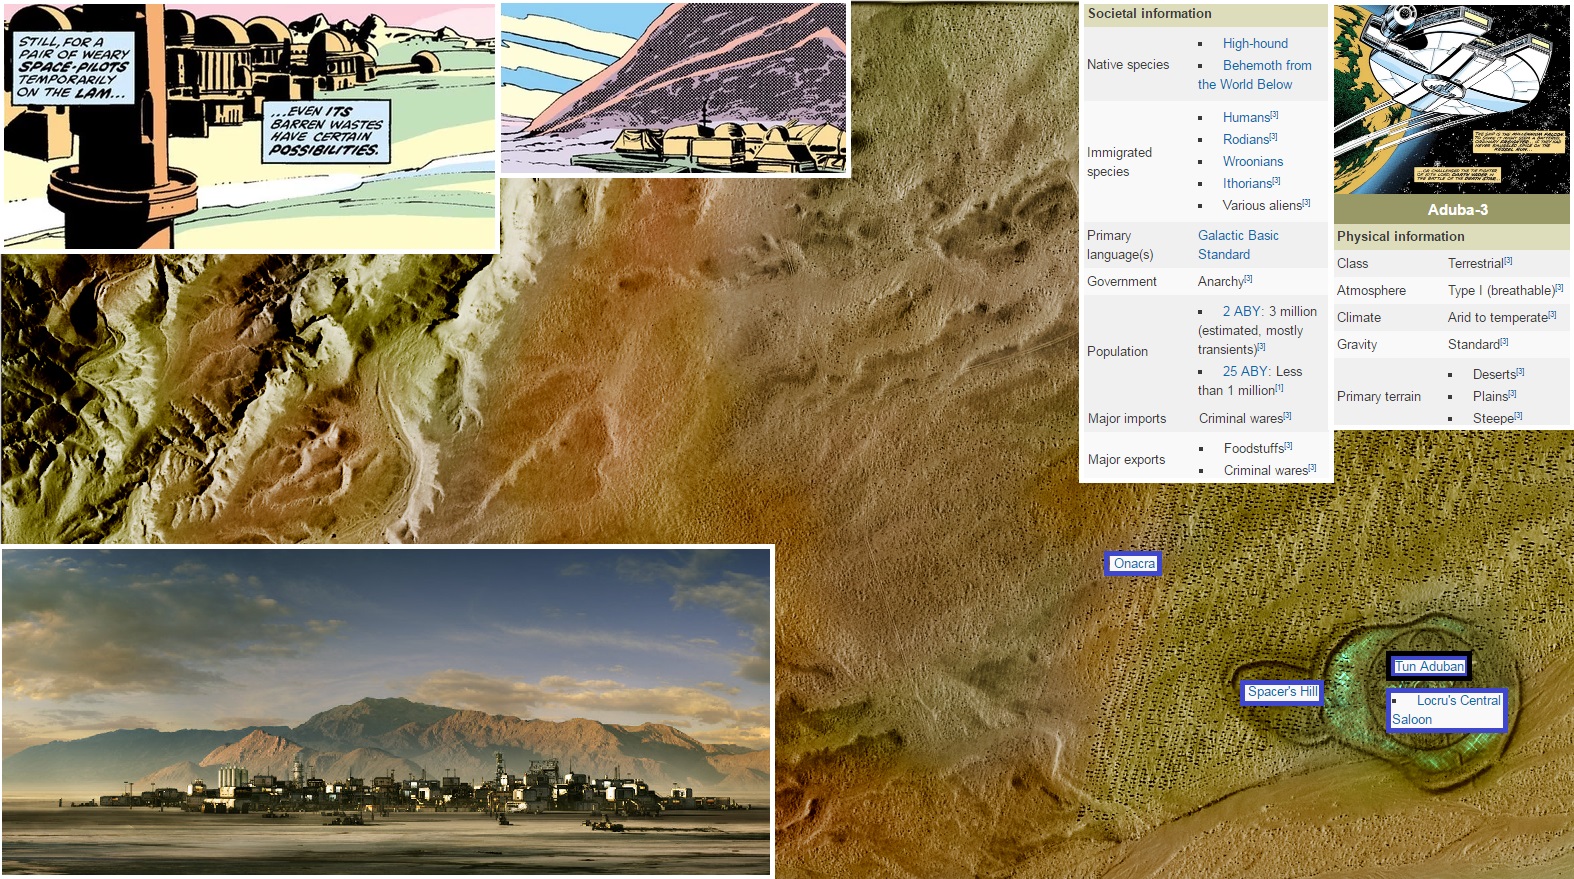This screenshot has height=879, width=1574.
Task: Select the Onacra map label
Action: 1133,564
